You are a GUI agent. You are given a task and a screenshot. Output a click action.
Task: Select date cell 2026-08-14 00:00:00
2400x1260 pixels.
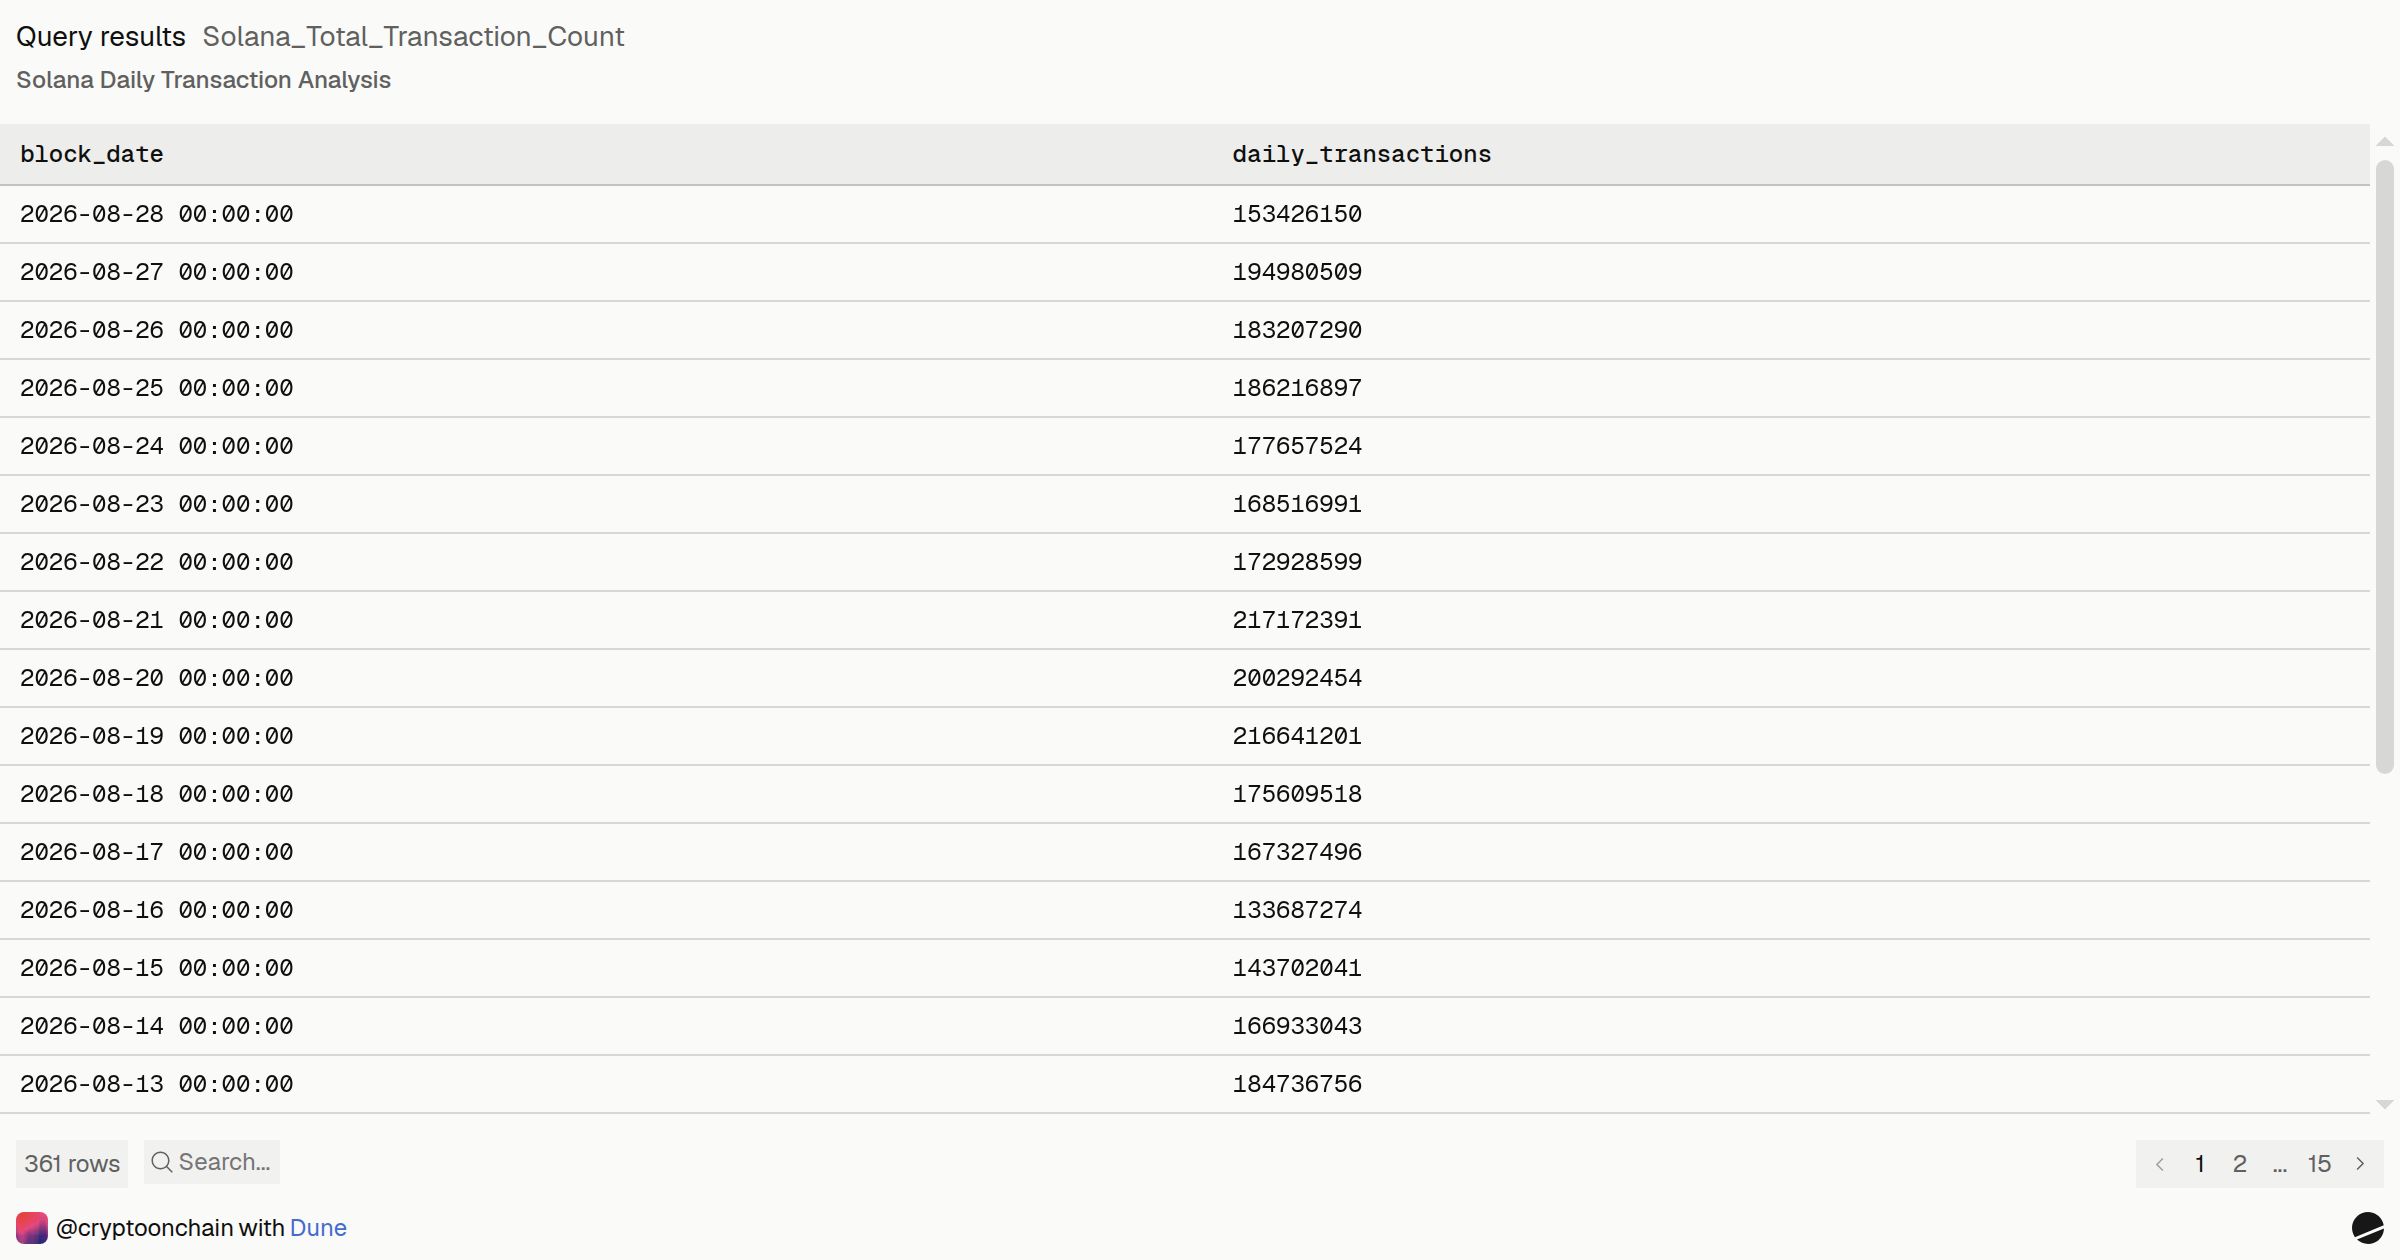(x=156, y=1026)
